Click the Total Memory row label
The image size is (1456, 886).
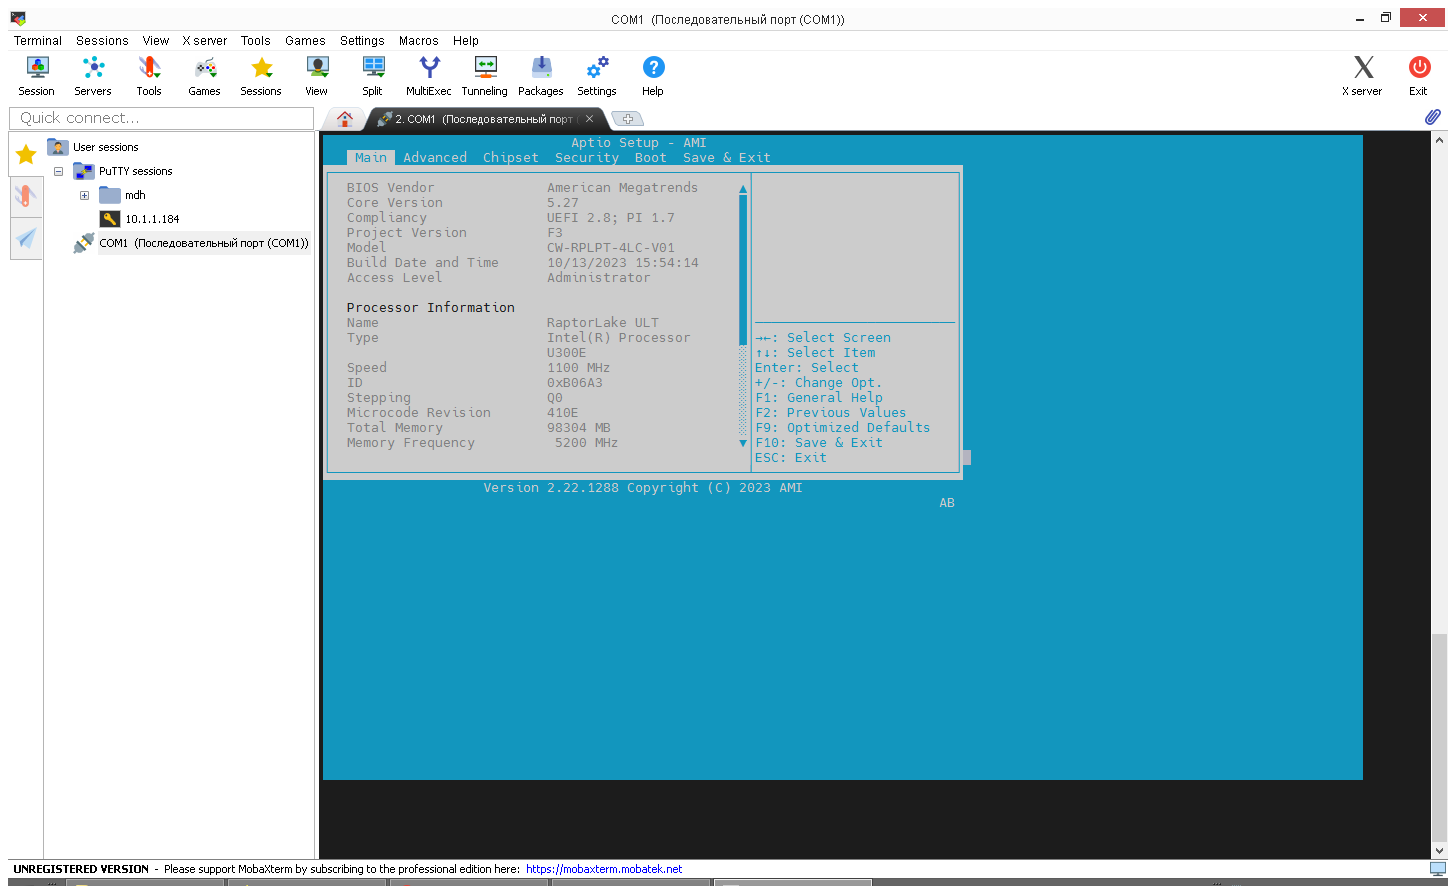[395, 428]
